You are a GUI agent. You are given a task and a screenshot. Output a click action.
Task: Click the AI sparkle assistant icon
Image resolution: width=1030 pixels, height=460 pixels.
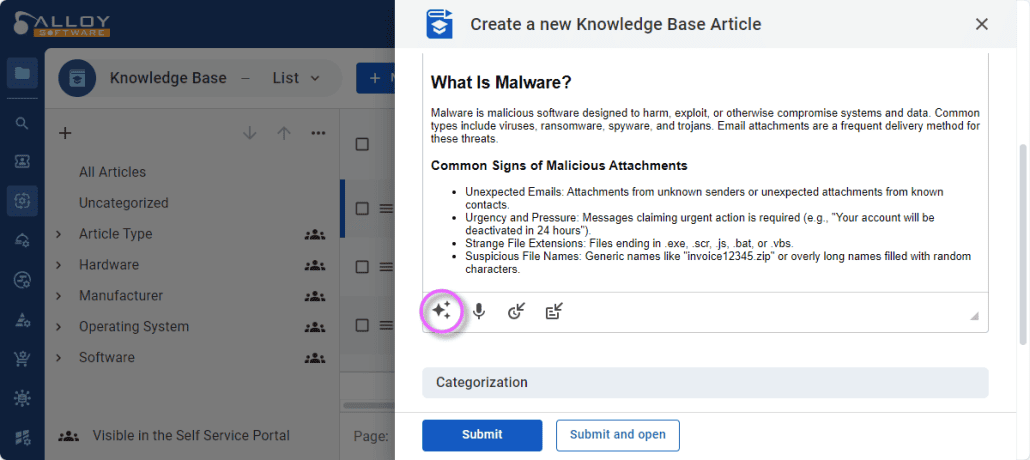[441, 312]
